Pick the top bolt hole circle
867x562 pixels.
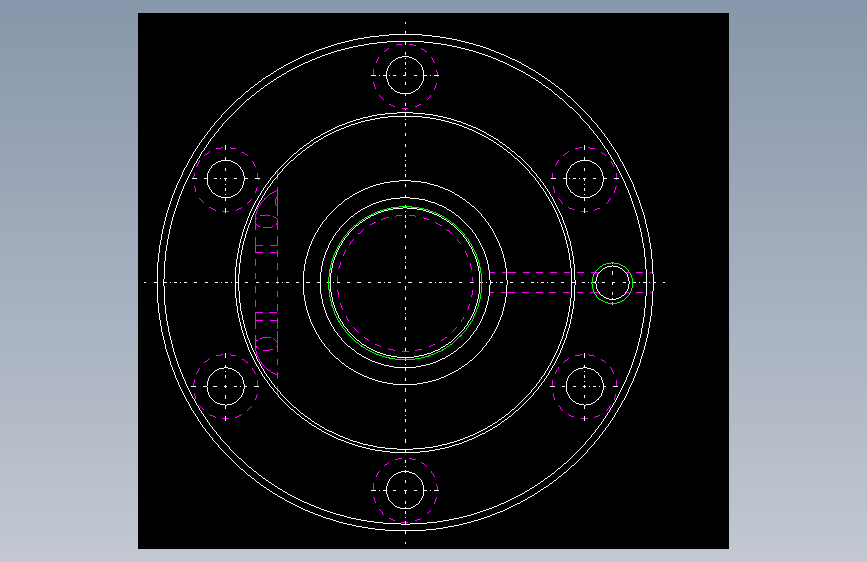(405, 75)
